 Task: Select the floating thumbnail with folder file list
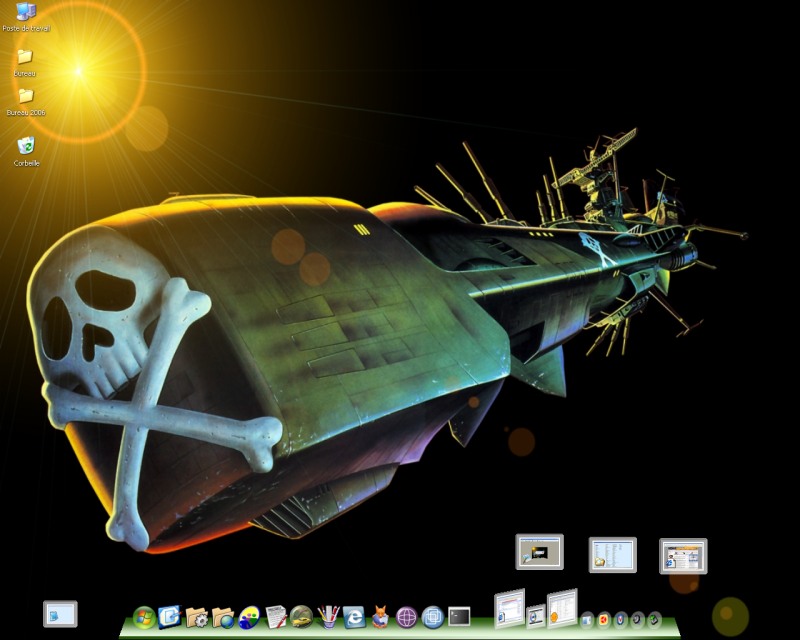tap(612, 555)
